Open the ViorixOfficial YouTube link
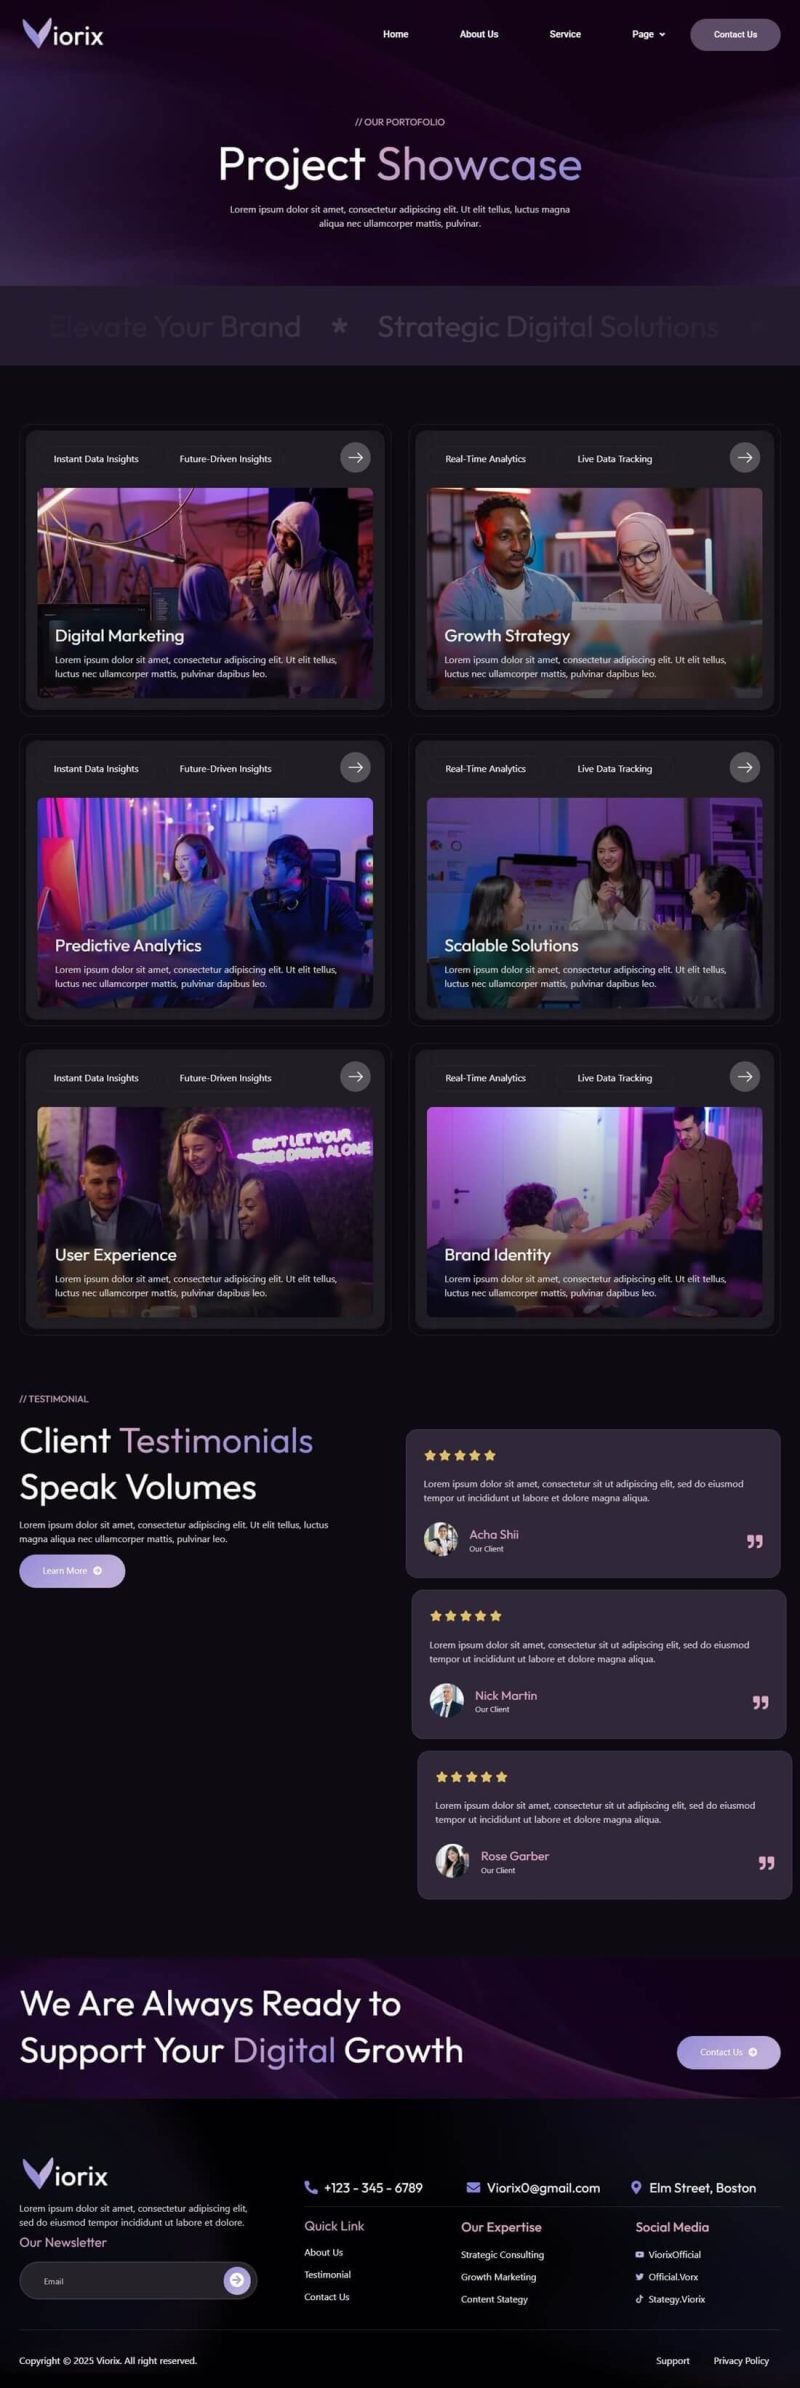Viewport: 800px width, 2388px height. [x=673, y=2254]
